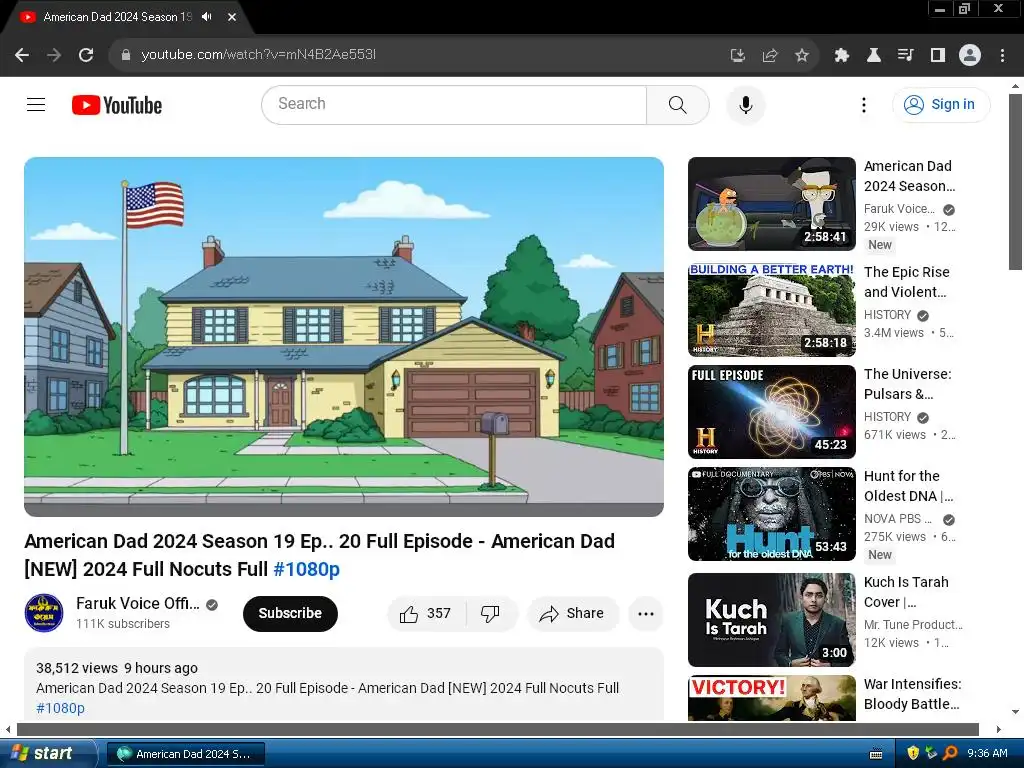Select American Dad 2024 taskbar button
The height and width of the screenshot is (768, 1024).
pos(186,754)
